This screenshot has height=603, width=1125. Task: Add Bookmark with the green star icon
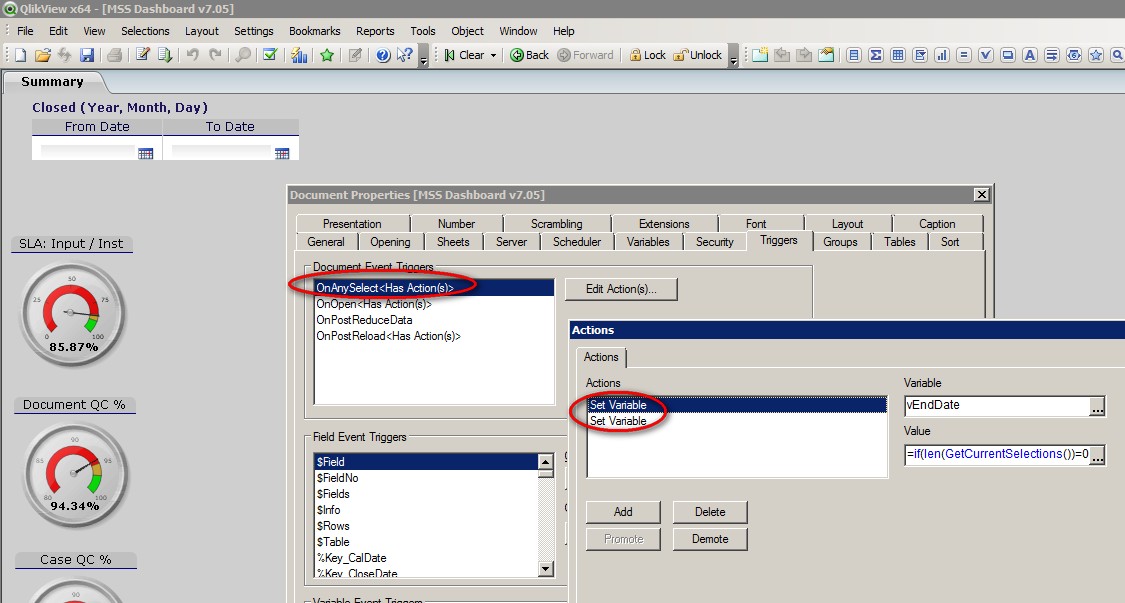[326, 55]
